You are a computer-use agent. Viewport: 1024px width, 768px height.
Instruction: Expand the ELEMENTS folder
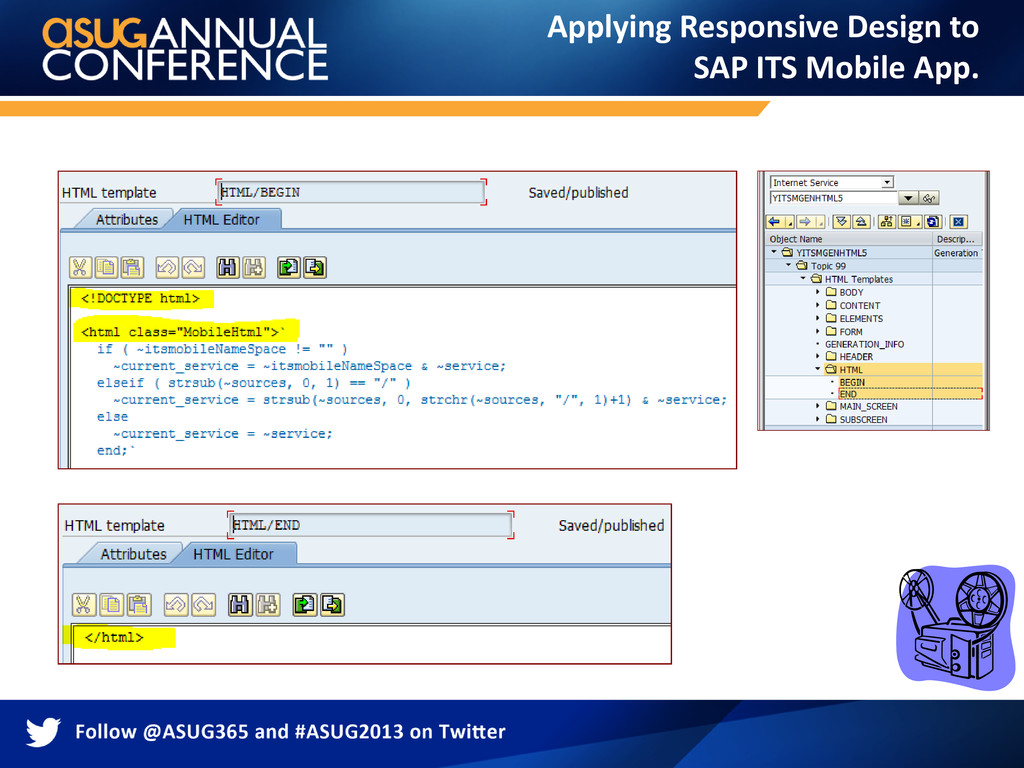point(818,318)
